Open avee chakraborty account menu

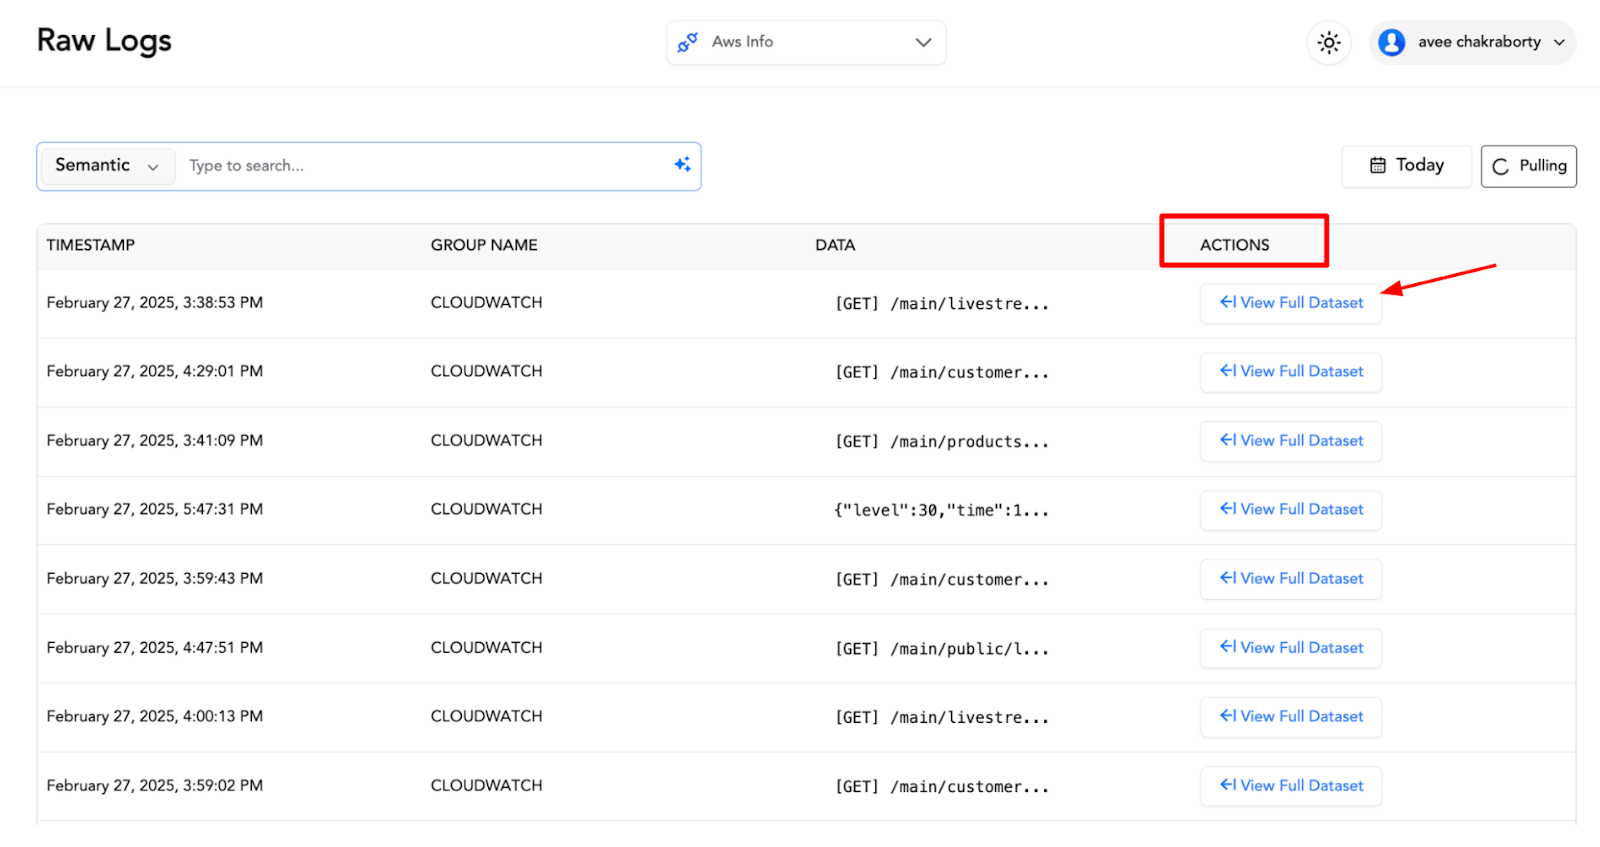[x=1473, y=42]
